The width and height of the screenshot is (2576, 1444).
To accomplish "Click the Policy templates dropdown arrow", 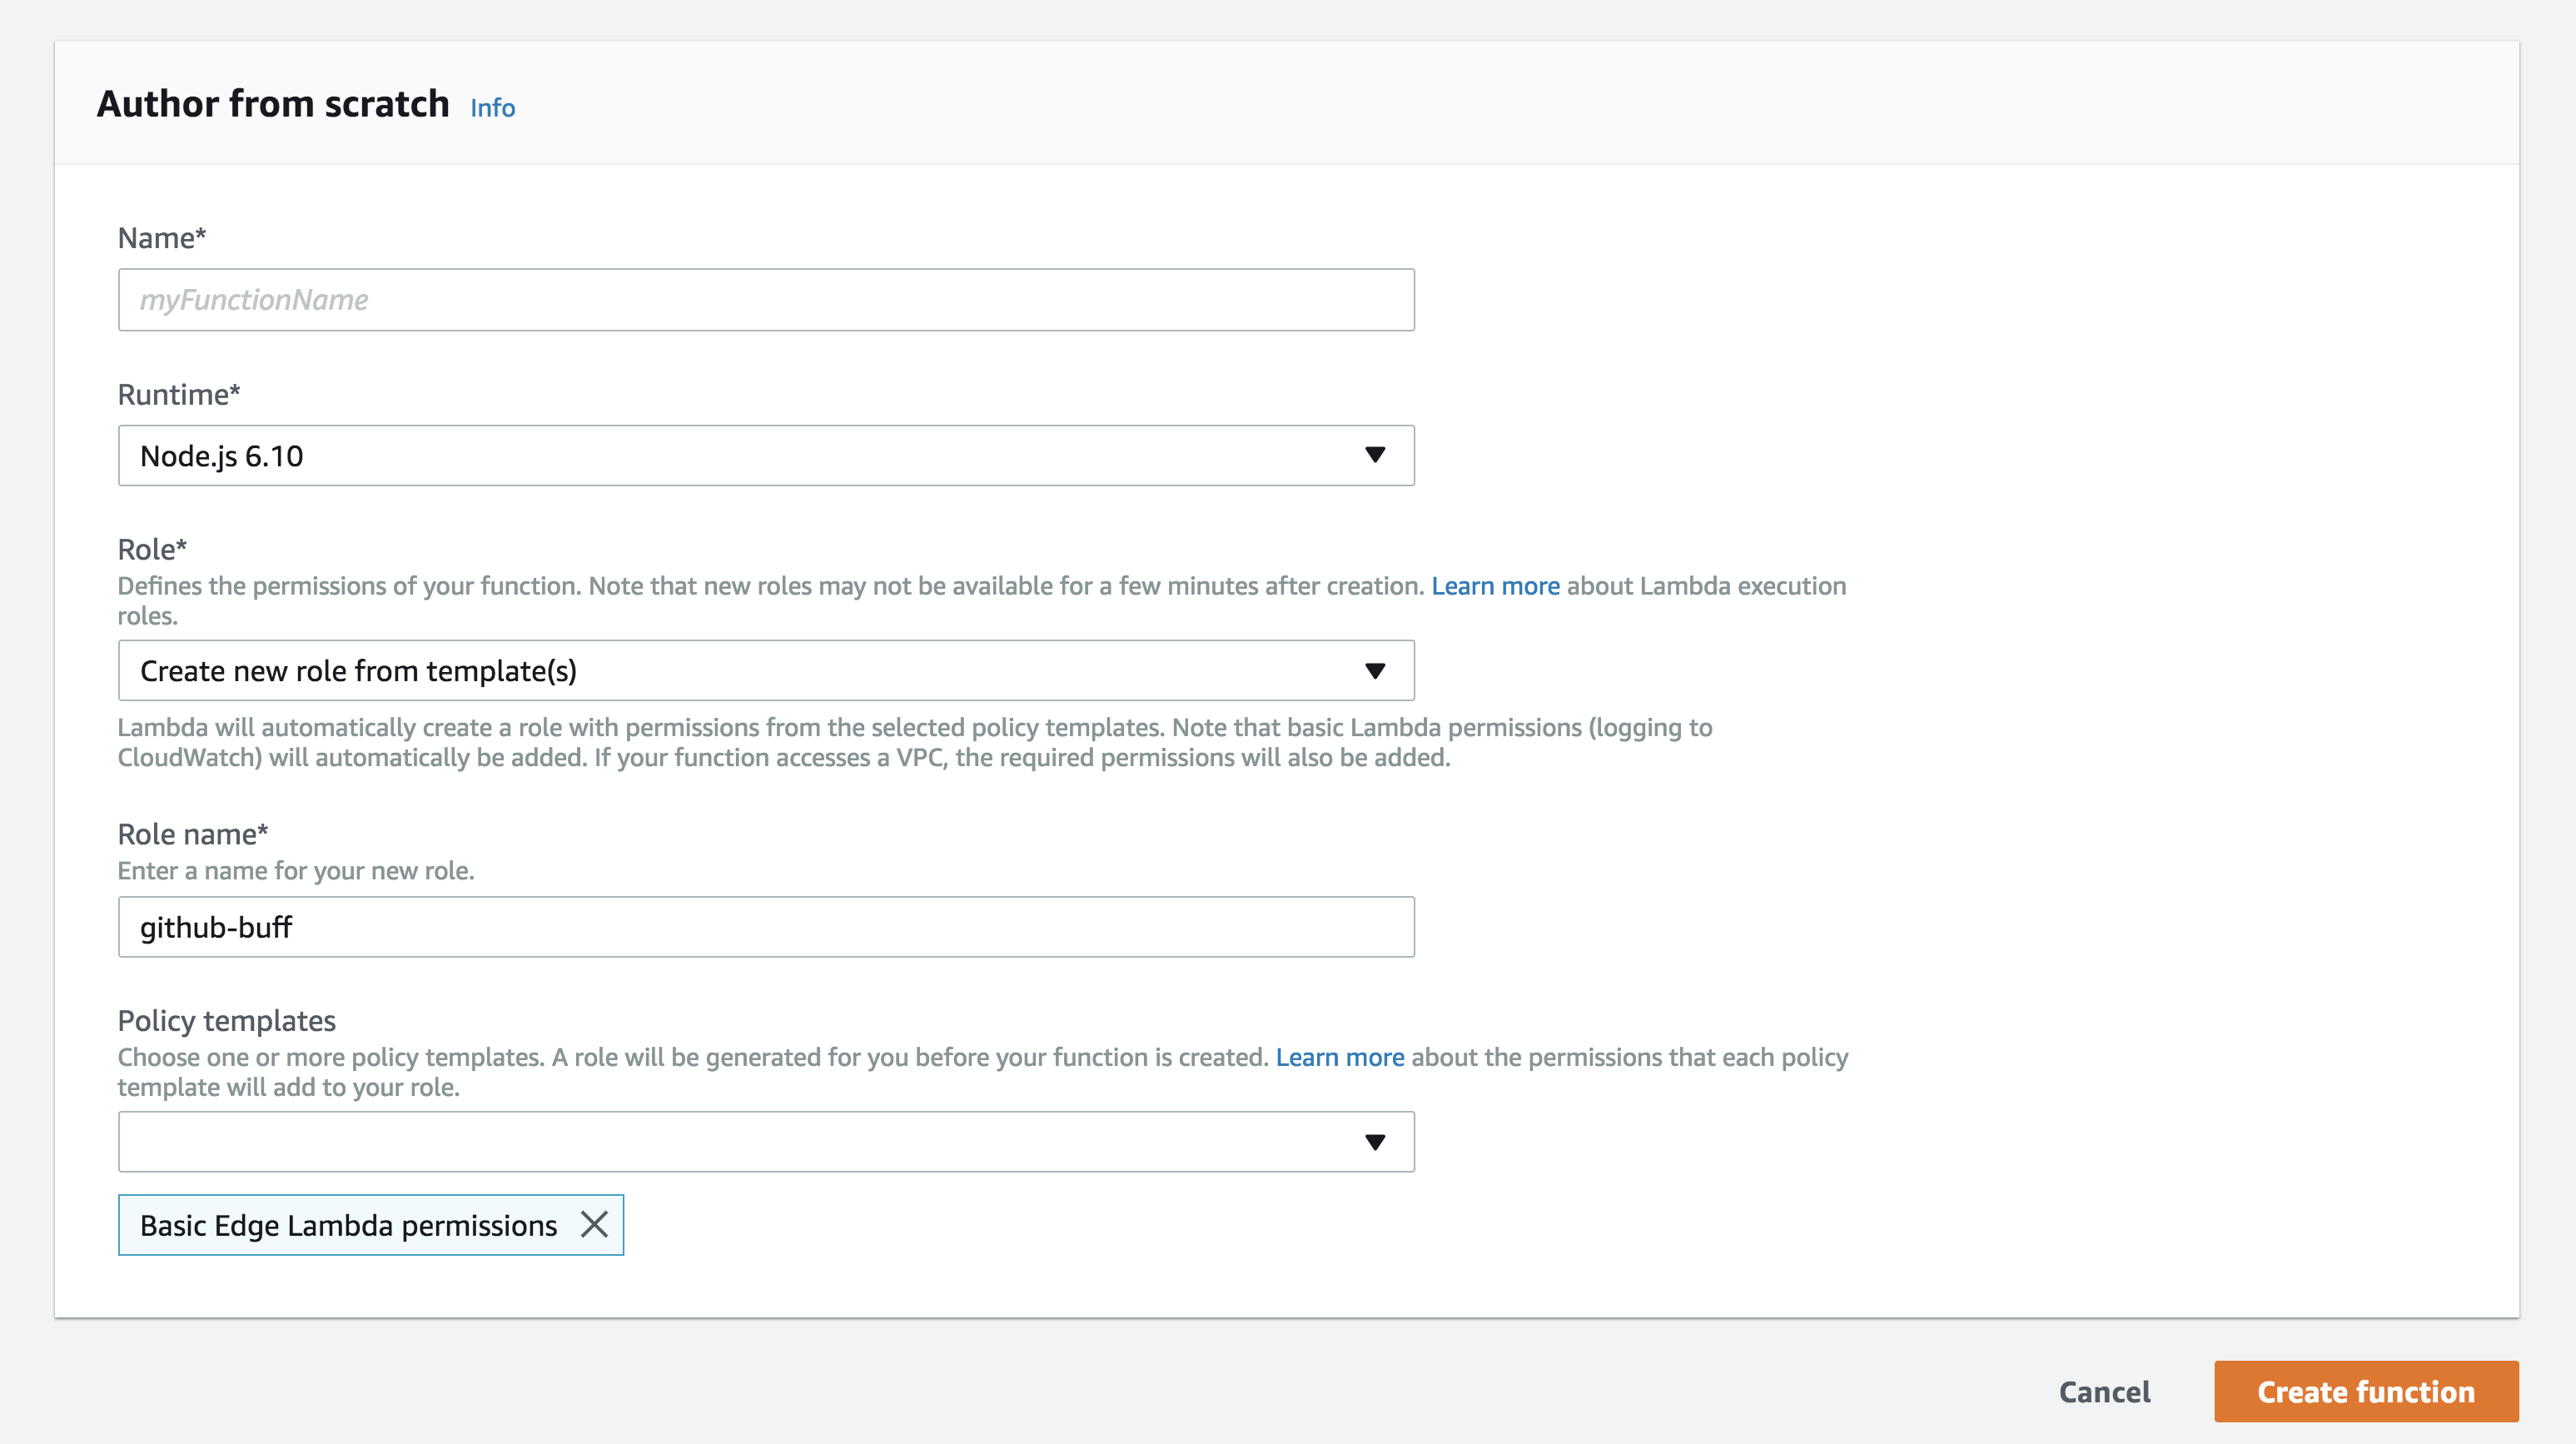I will [1375, 1142].
